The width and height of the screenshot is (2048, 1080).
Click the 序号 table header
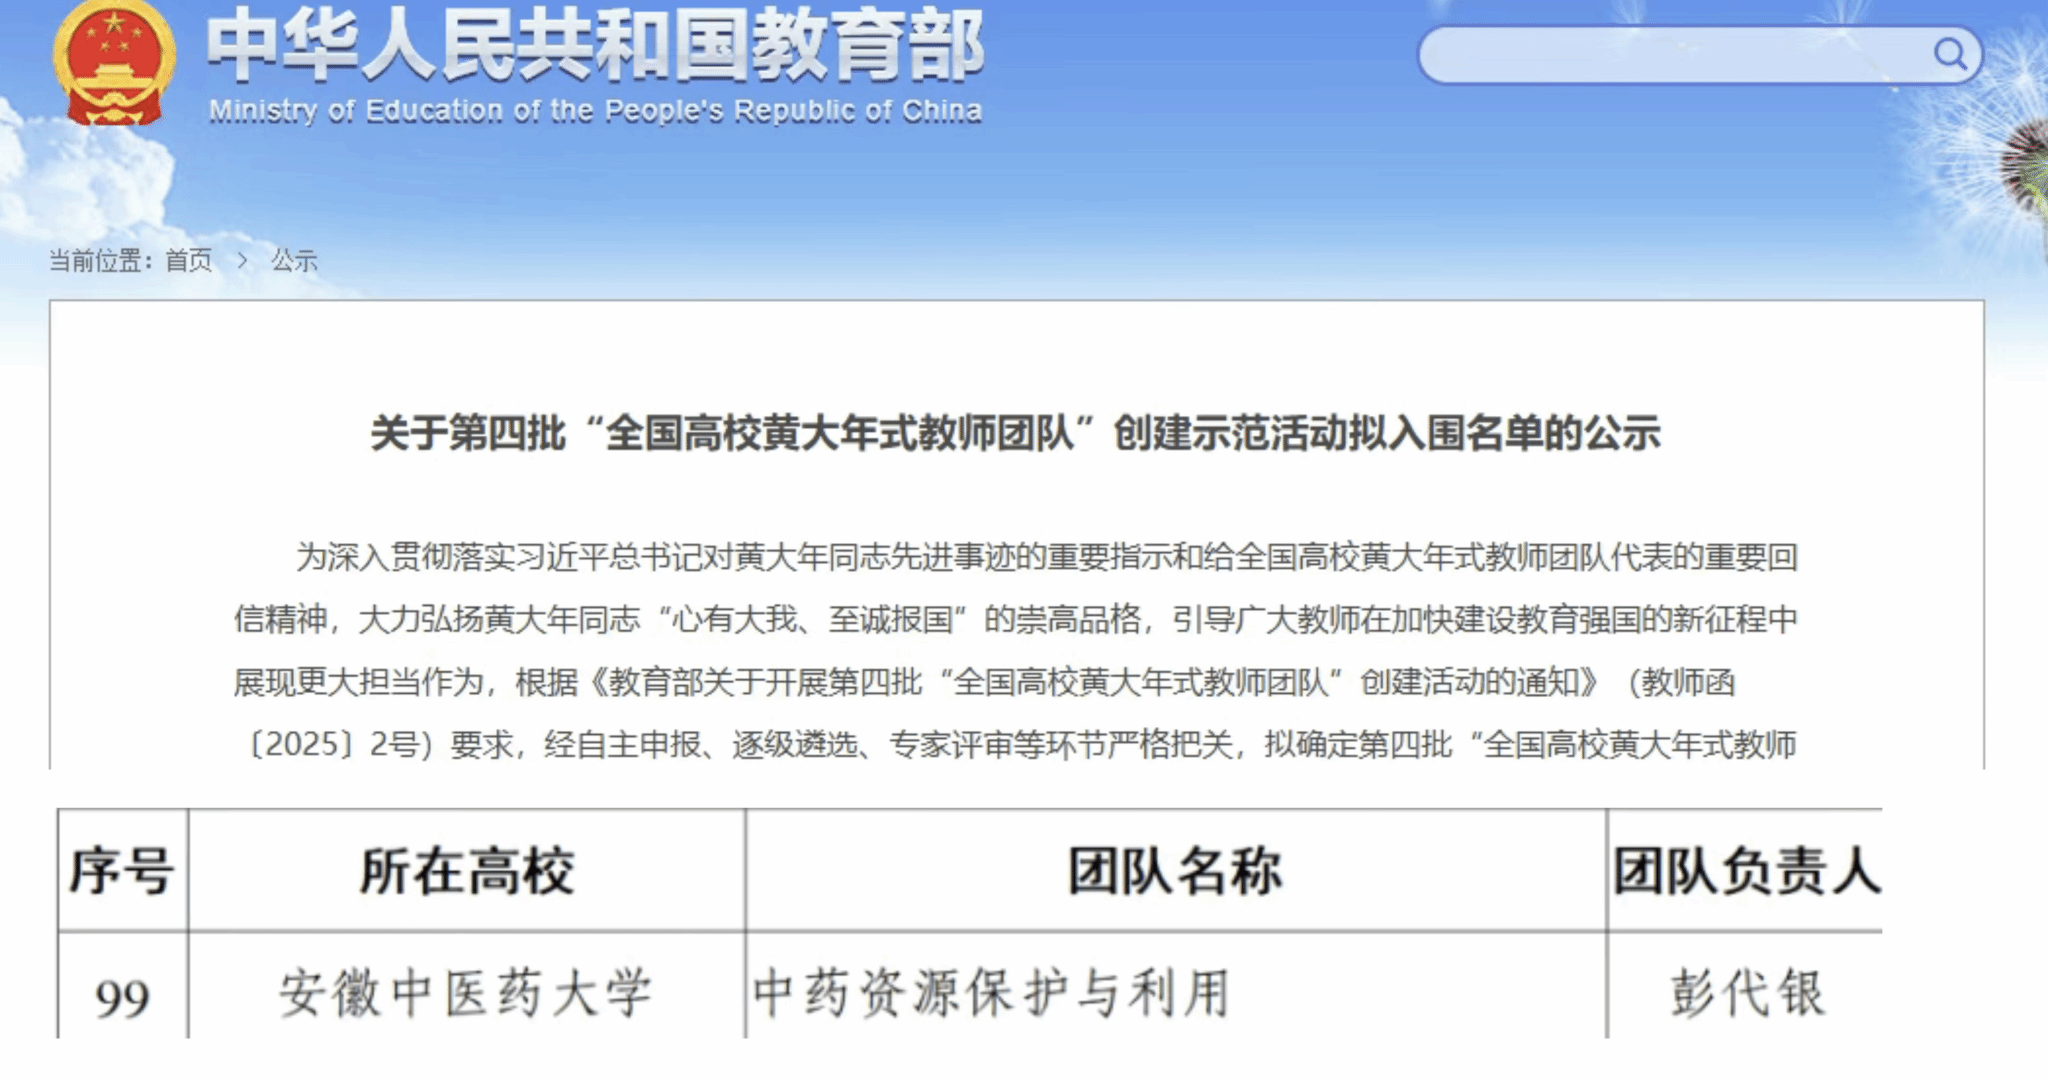(x=122, y=870)
